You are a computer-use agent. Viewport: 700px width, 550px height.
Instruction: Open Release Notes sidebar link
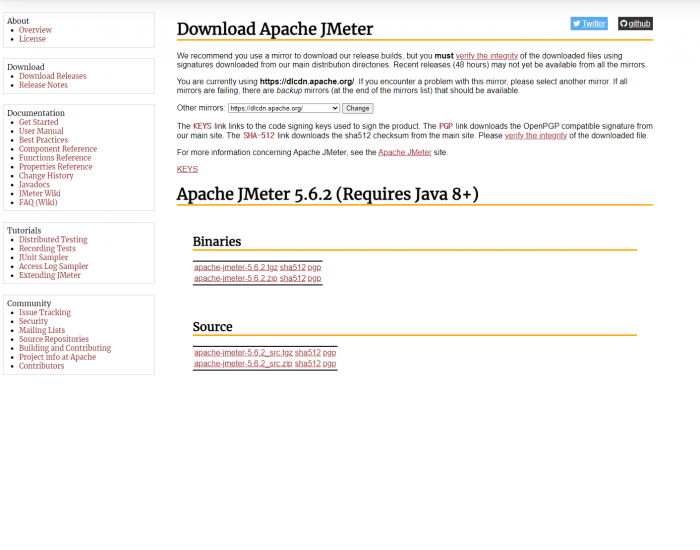tap(43, 85)
